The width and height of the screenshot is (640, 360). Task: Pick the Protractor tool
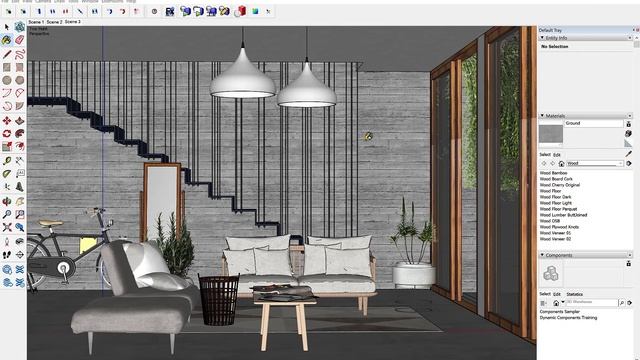pyautogui.click(x=7, y=174)
